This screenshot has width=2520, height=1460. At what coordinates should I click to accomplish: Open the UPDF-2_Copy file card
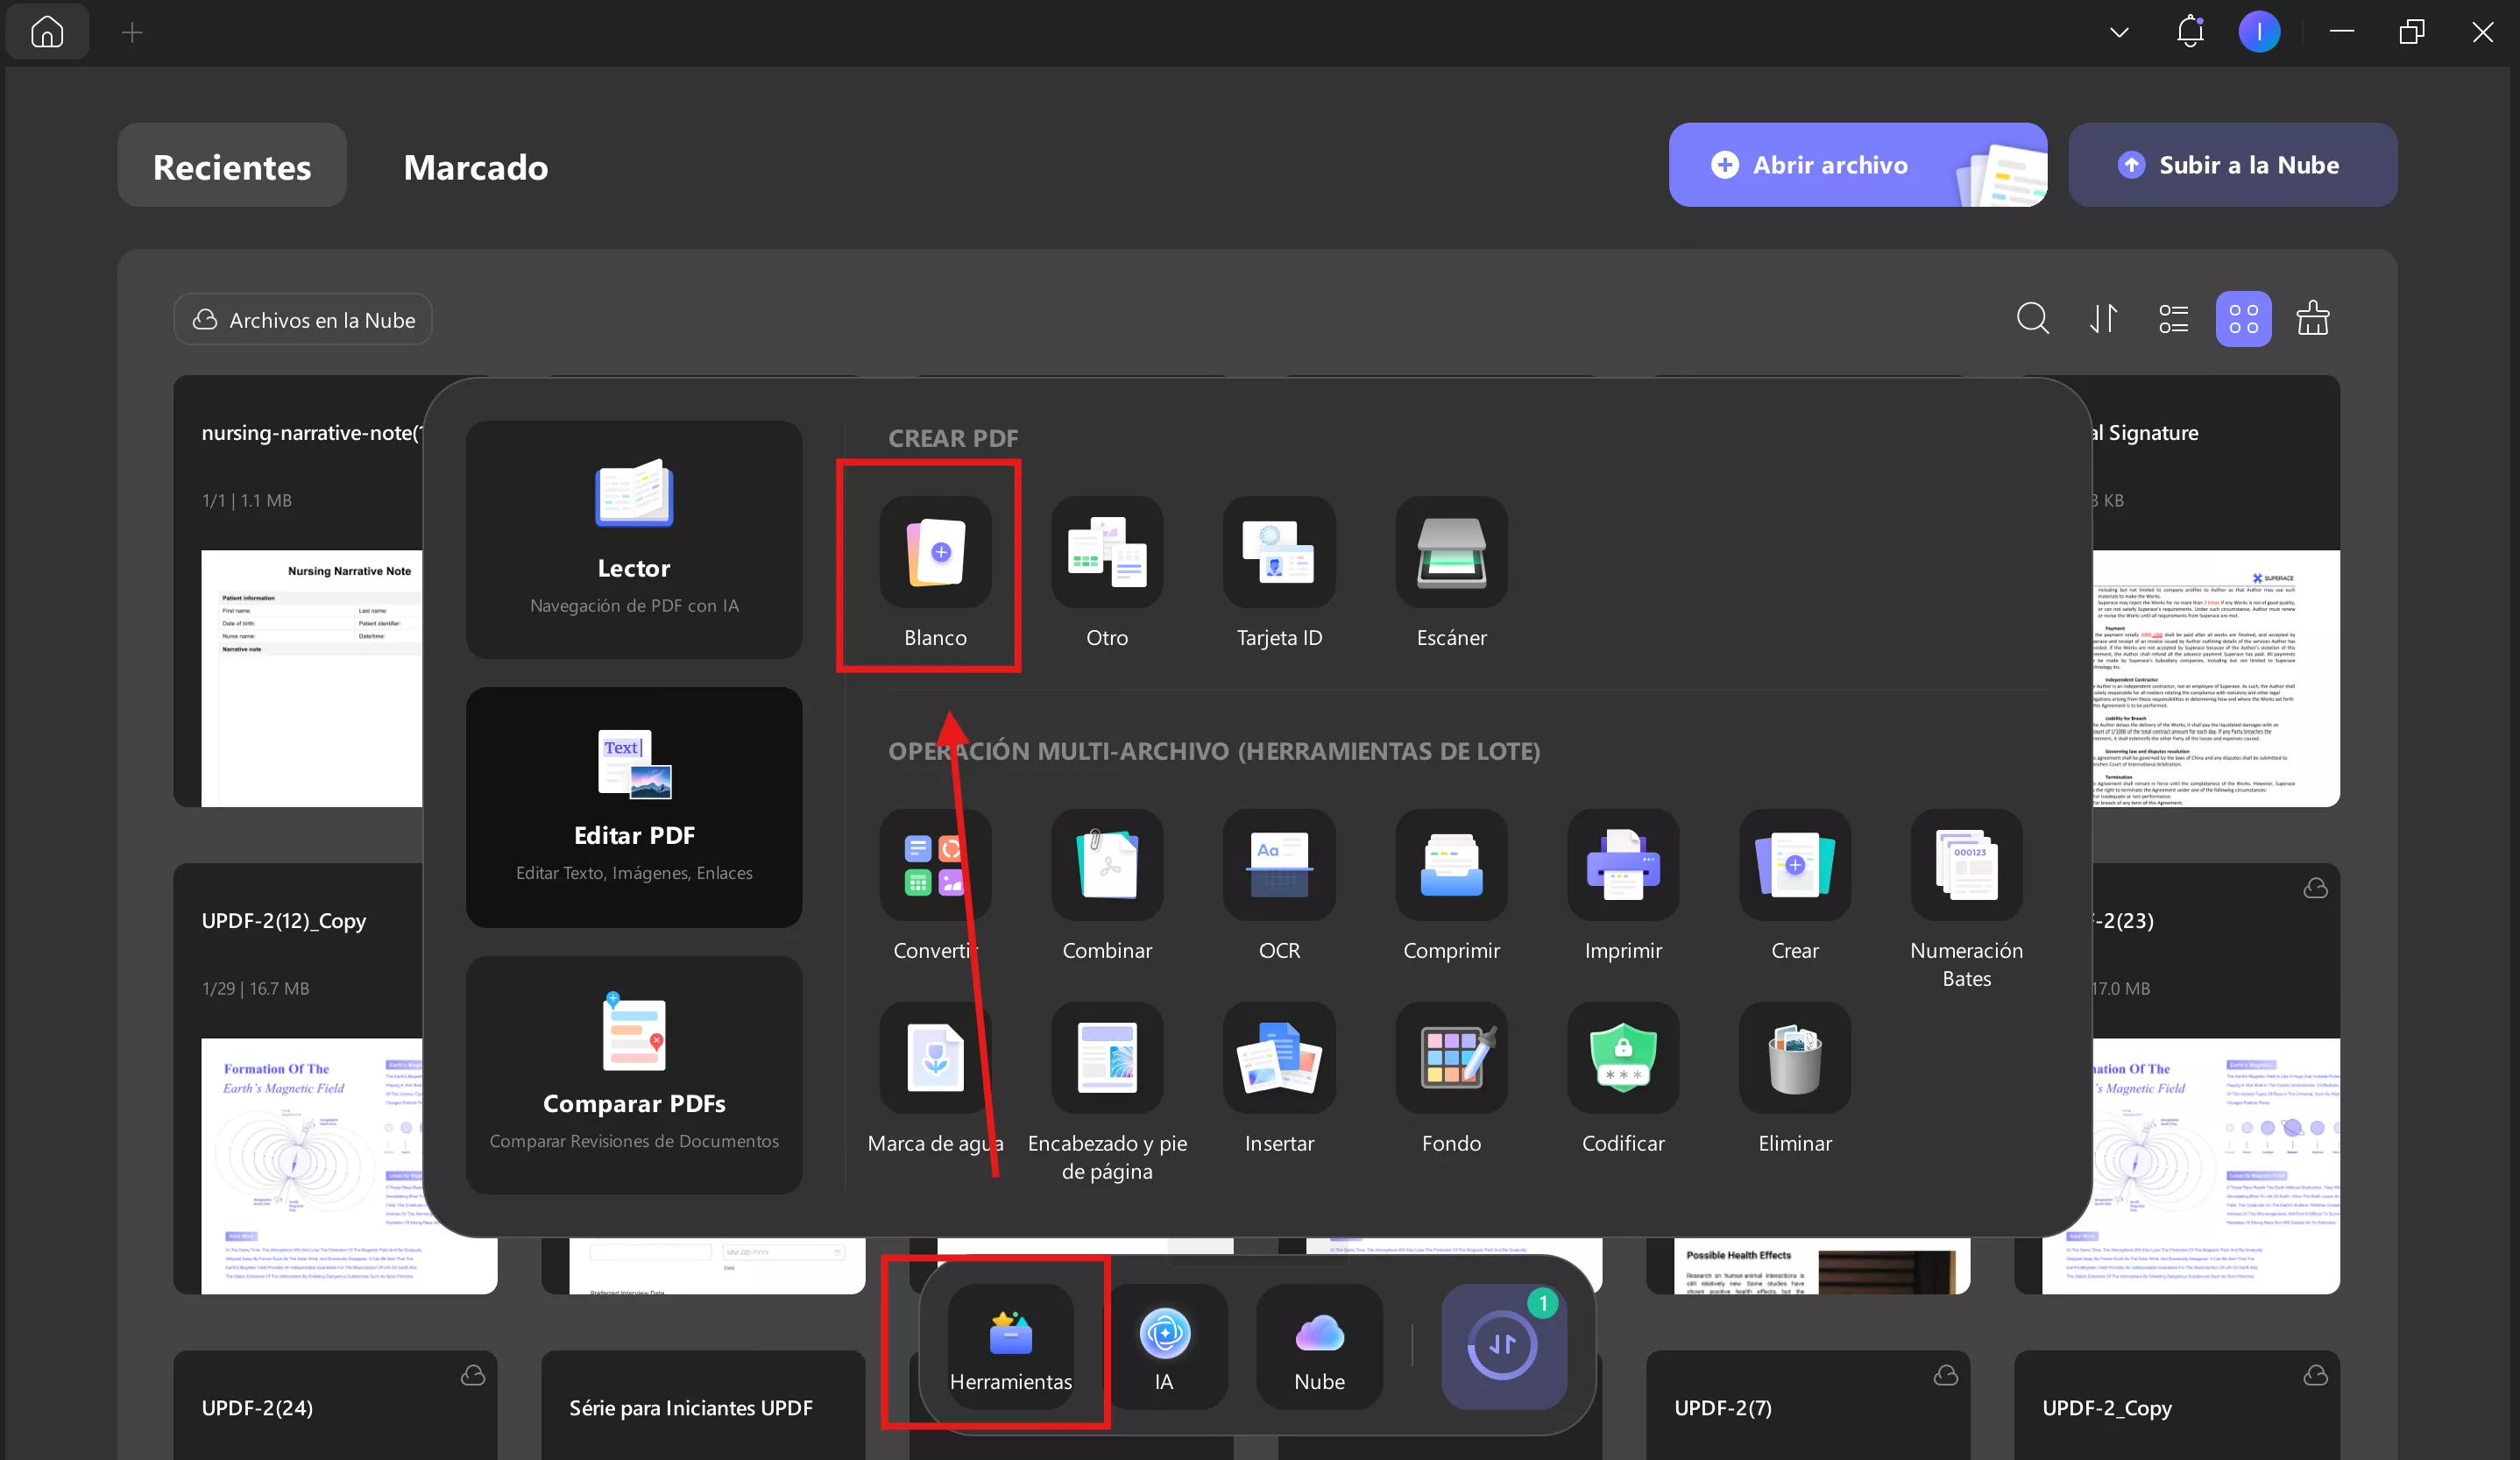pos(2177,1405)
